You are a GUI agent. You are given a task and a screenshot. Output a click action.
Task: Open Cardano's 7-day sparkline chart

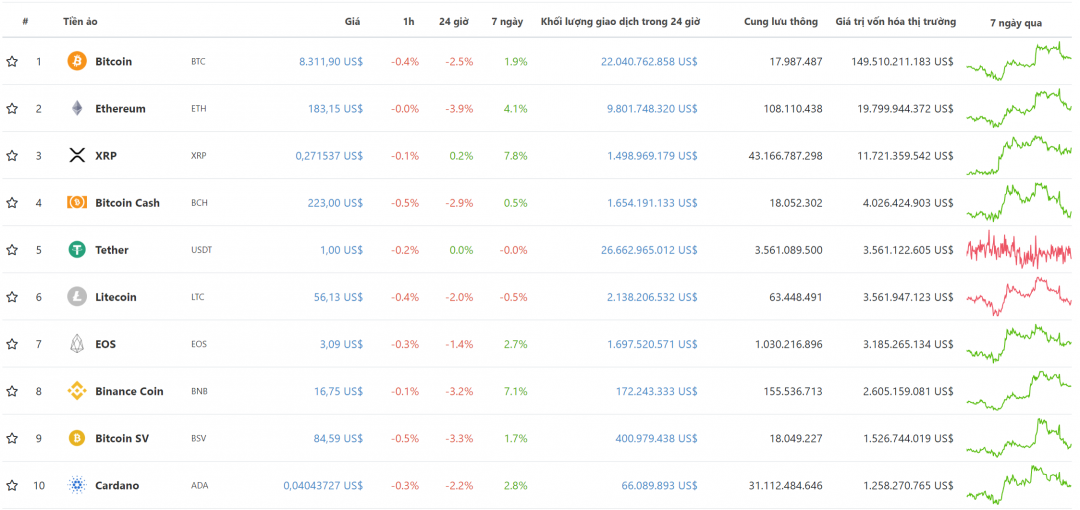(1019, 485)
